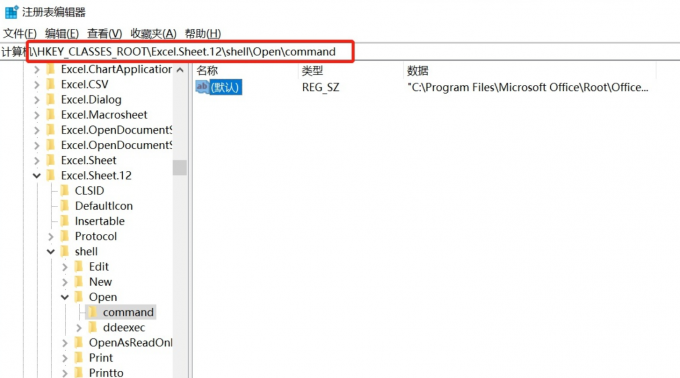Select the Printto folder icon
Screen dimensions: 680x378
[x=79, y=373]
